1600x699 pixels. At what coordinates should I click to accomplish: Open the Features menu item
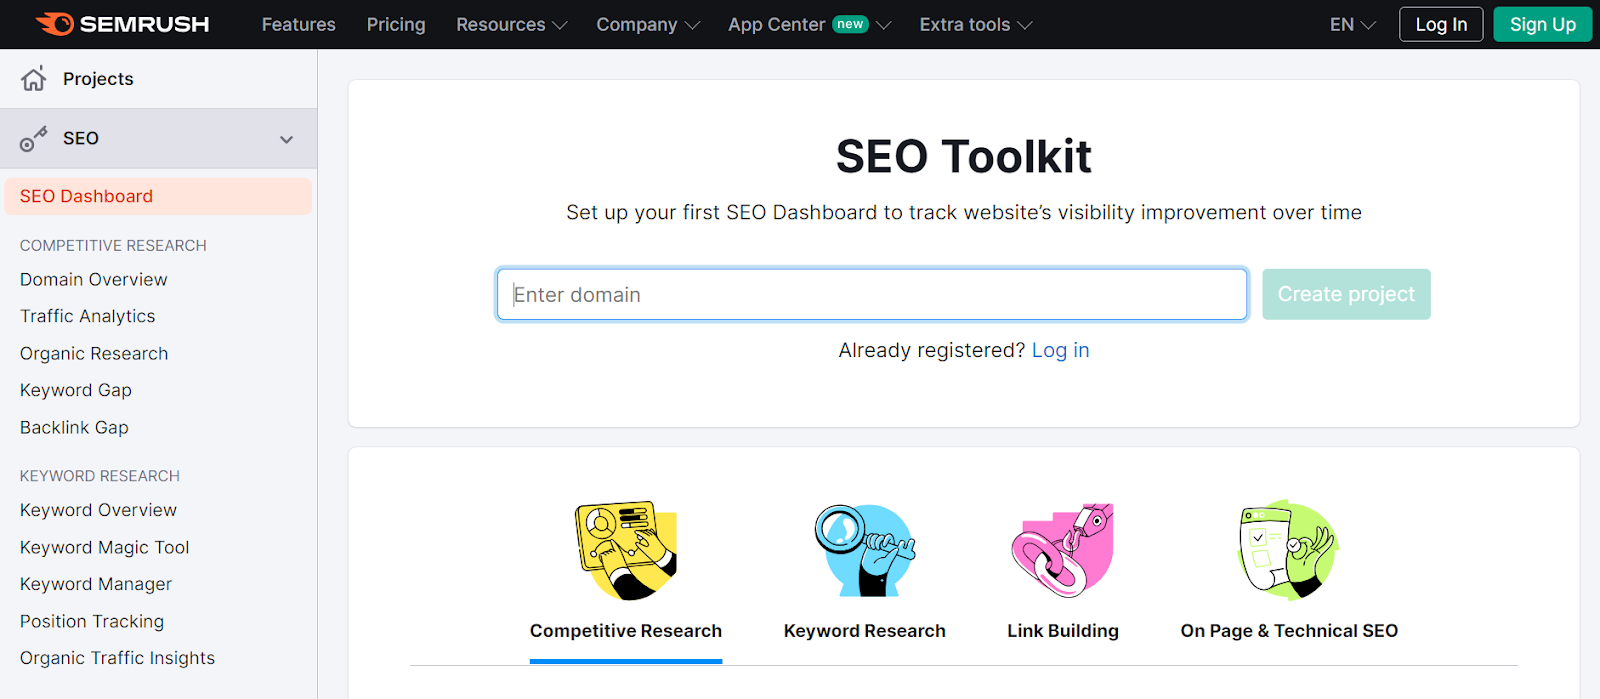pyautogui.click(x=299, y=24)
